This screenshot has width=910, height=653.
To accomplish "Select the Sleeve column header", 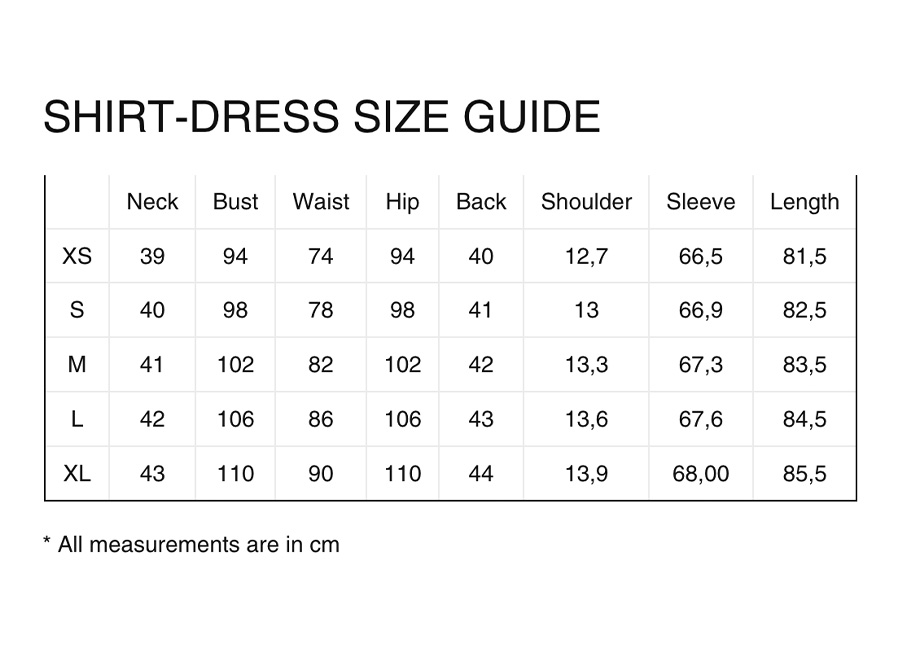I will click(700, 202).
